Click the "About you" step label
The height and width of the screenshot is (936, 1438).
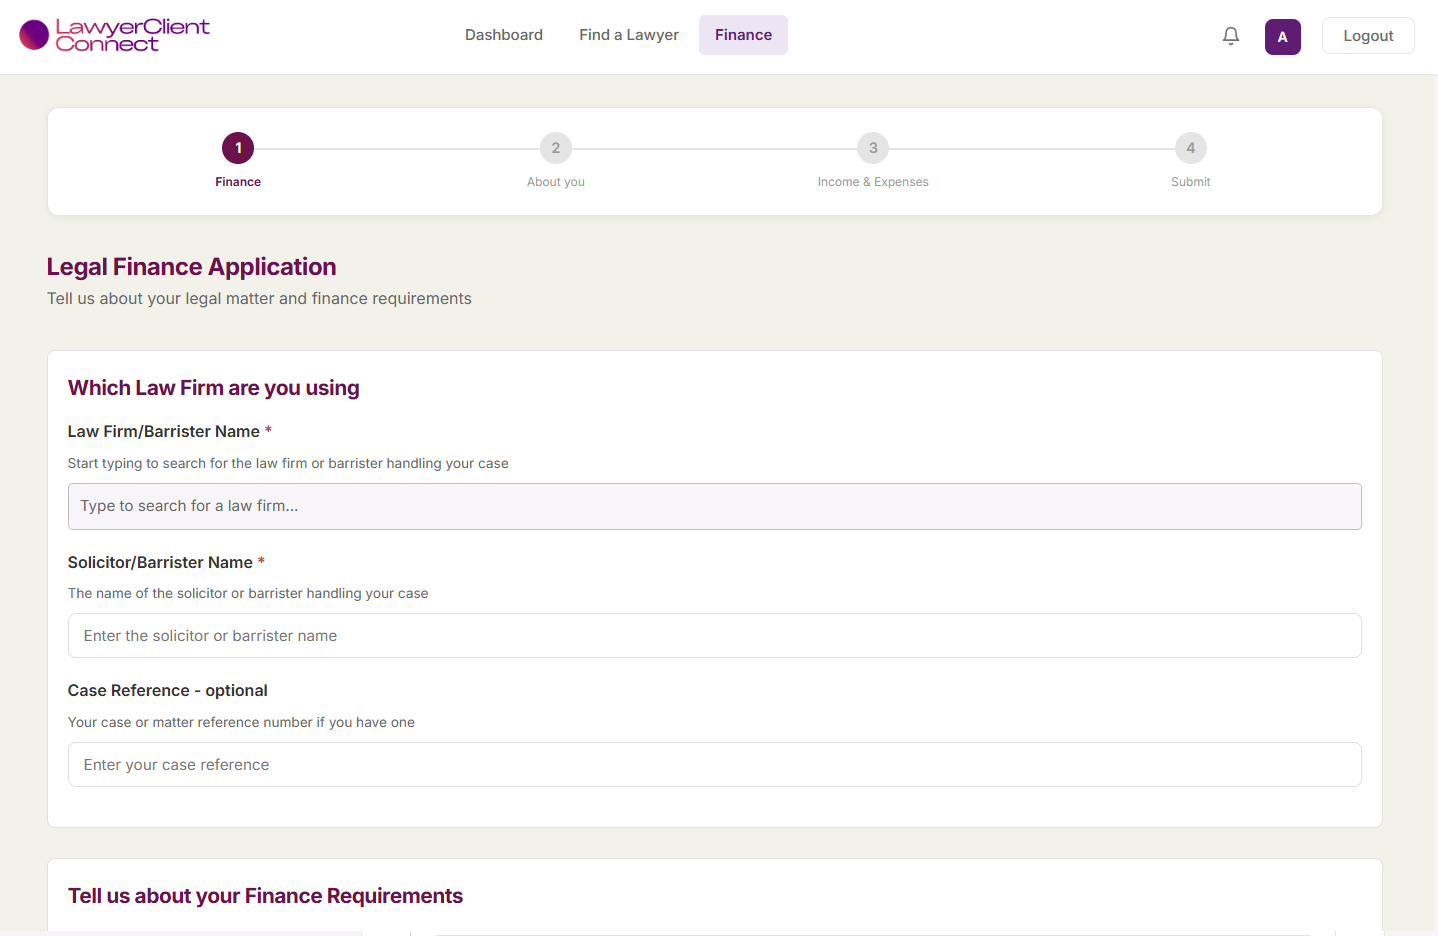click(x=556, y=181)
